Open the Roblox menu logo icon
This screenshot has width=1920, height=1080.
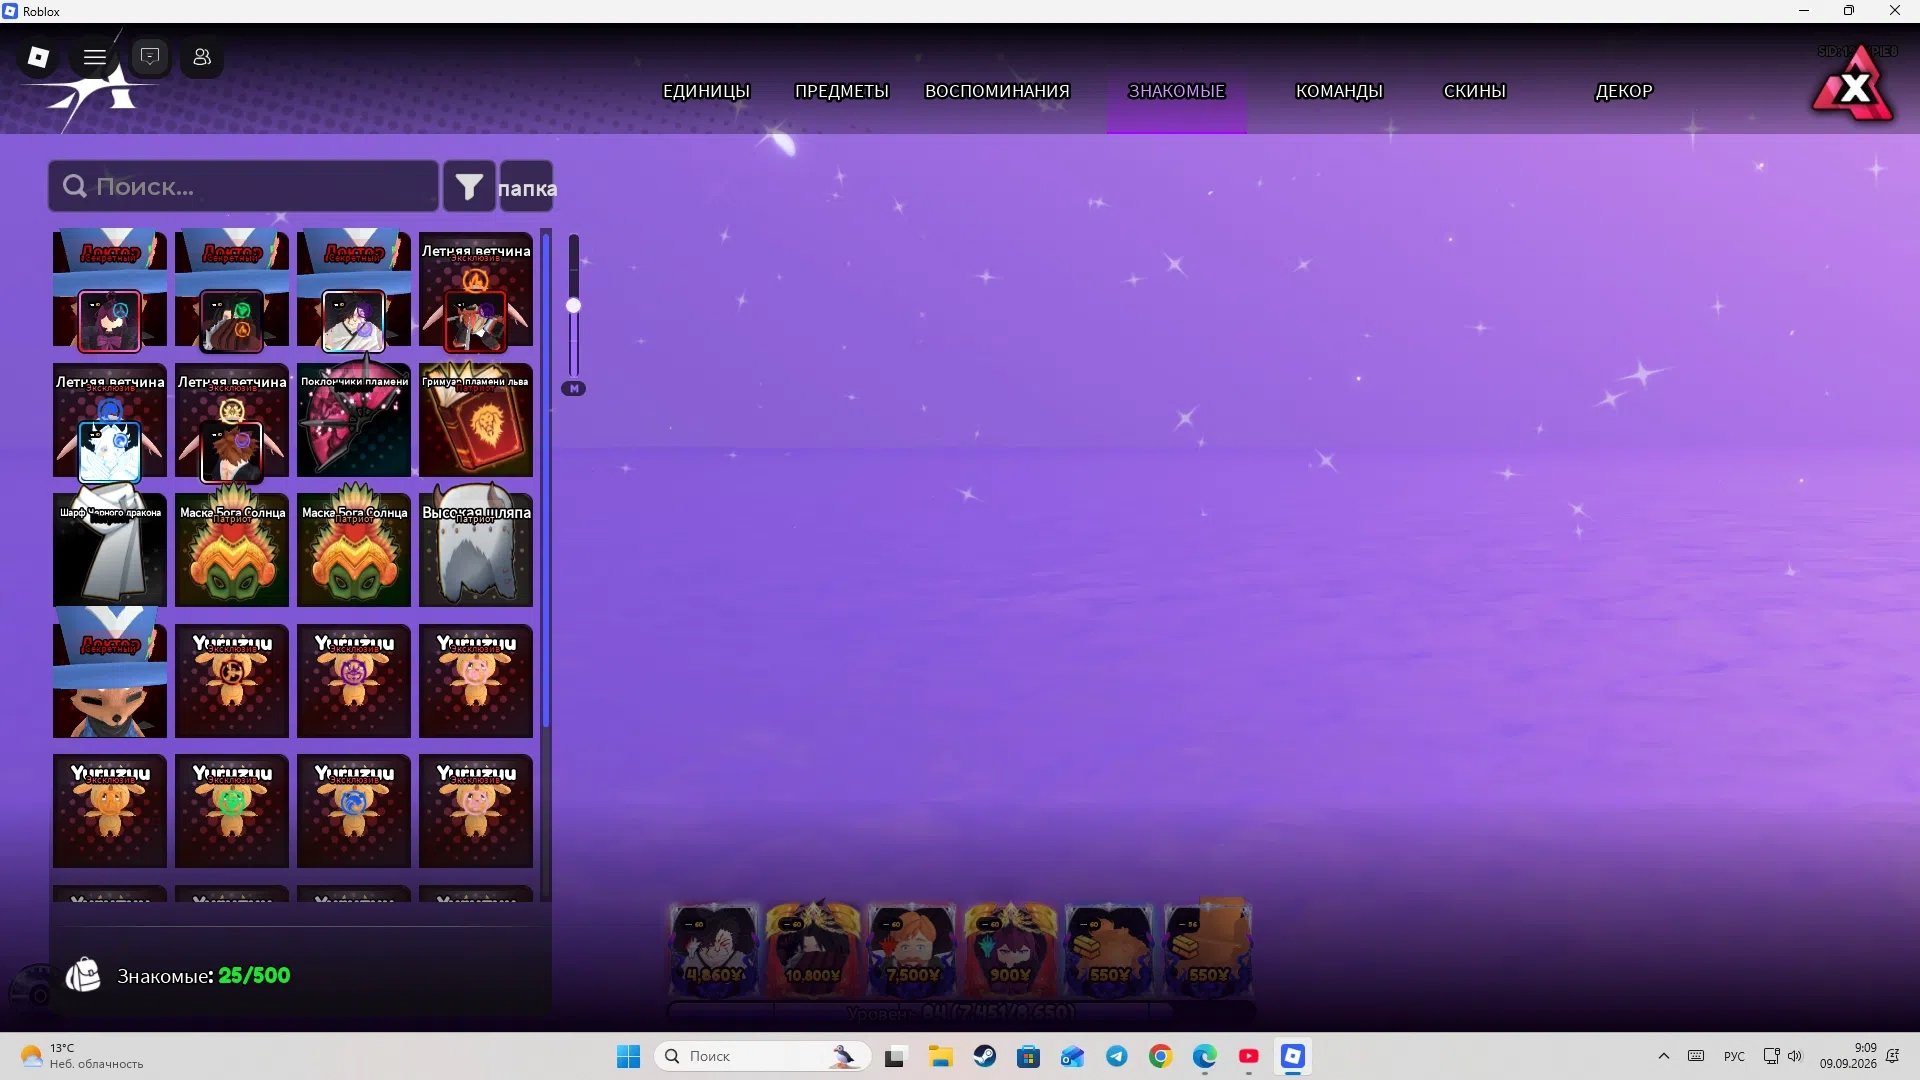(x=38, y=57)
